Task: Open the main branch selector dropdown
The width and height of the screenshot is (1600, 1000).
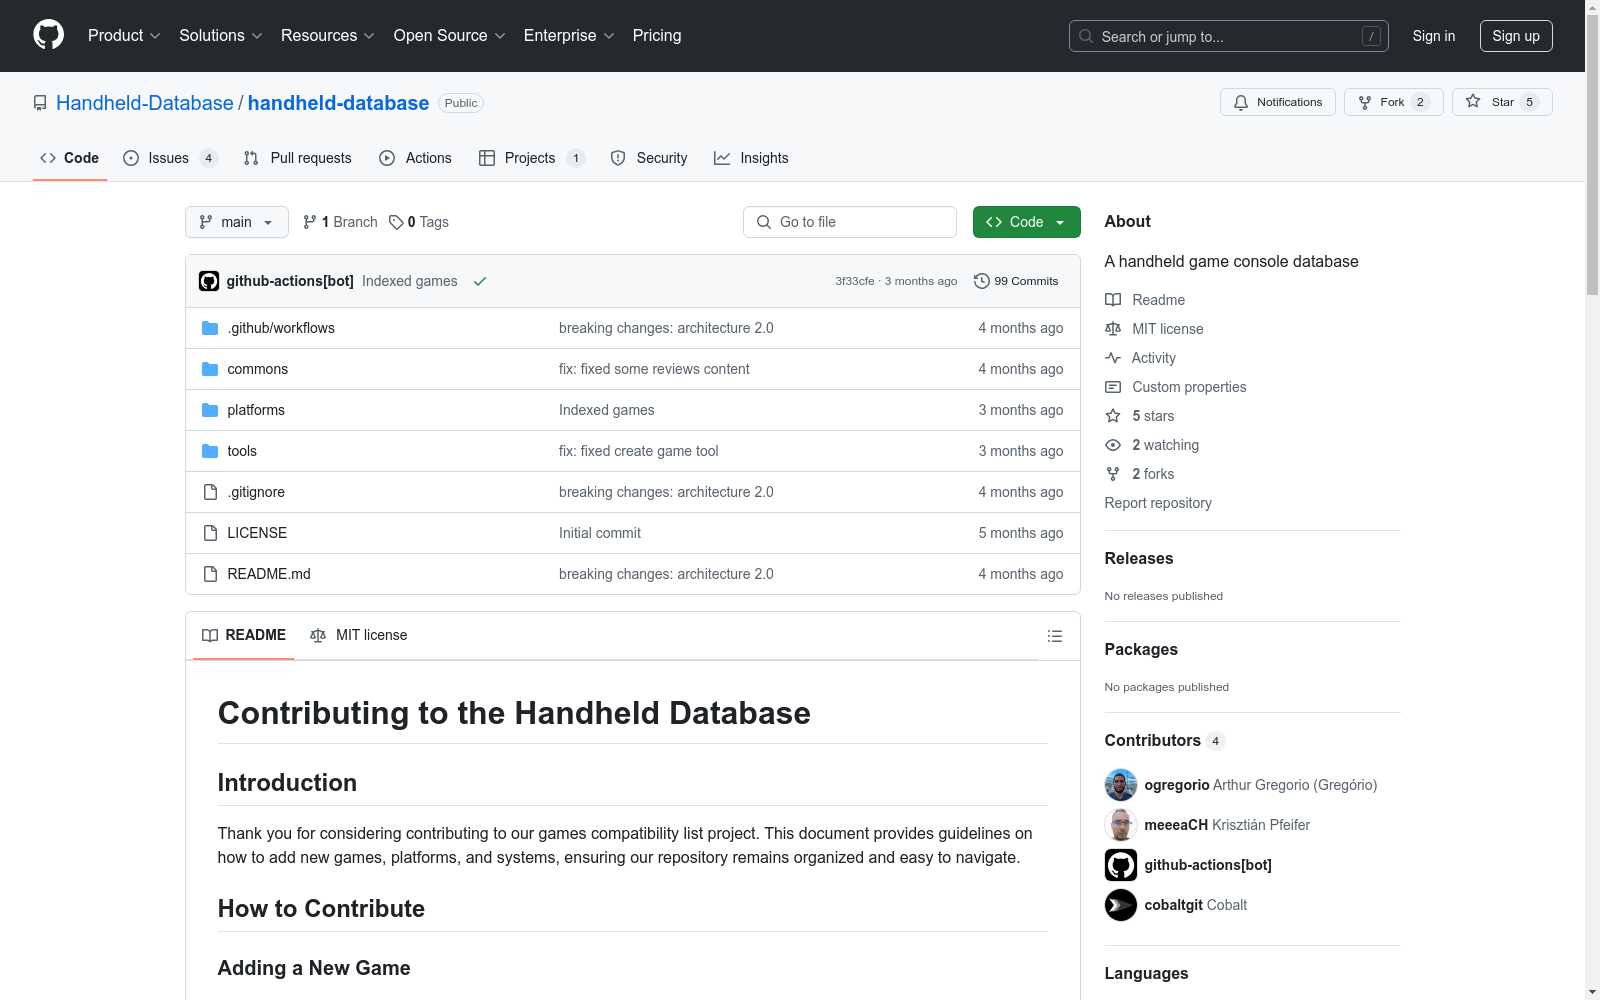Action: [237, 222]
